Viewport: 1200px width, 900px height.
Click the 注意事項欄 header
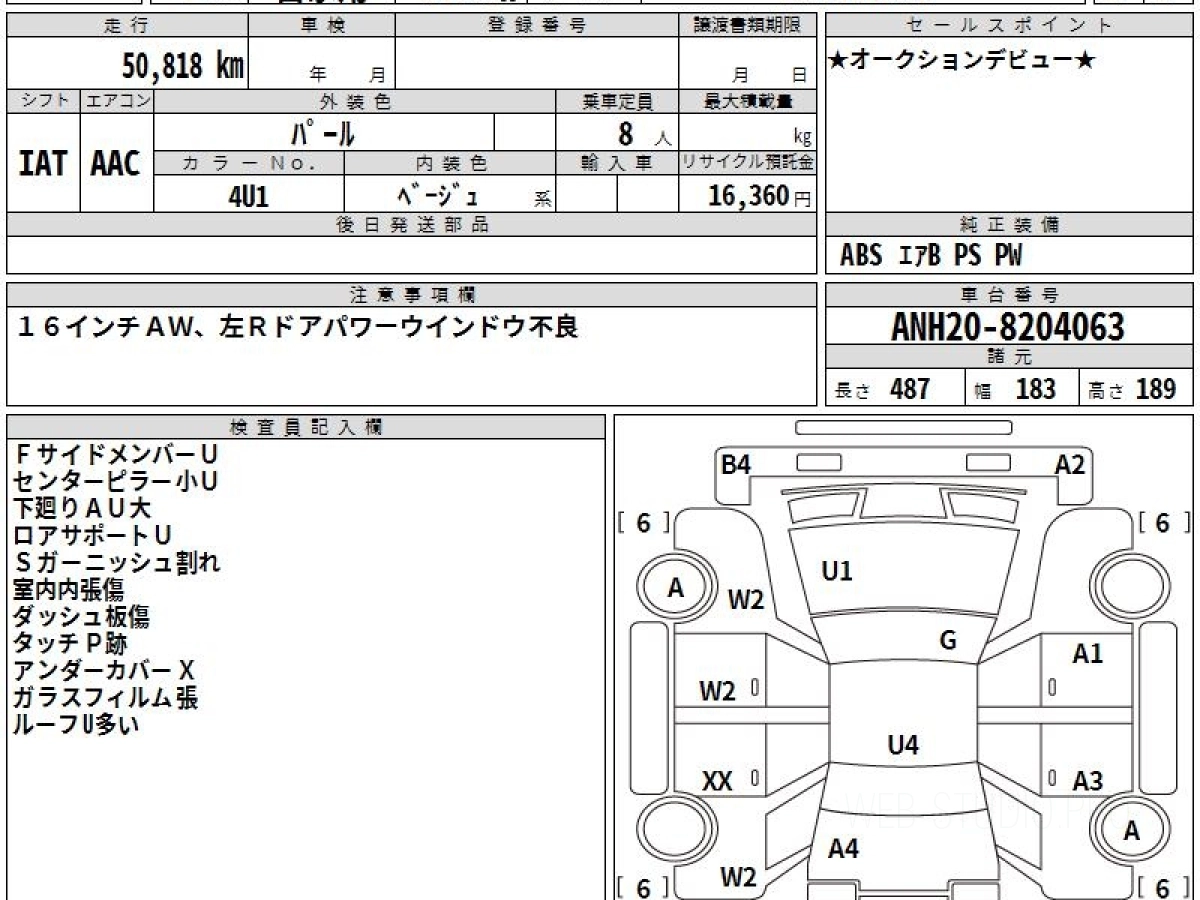[x=412, y=295]
